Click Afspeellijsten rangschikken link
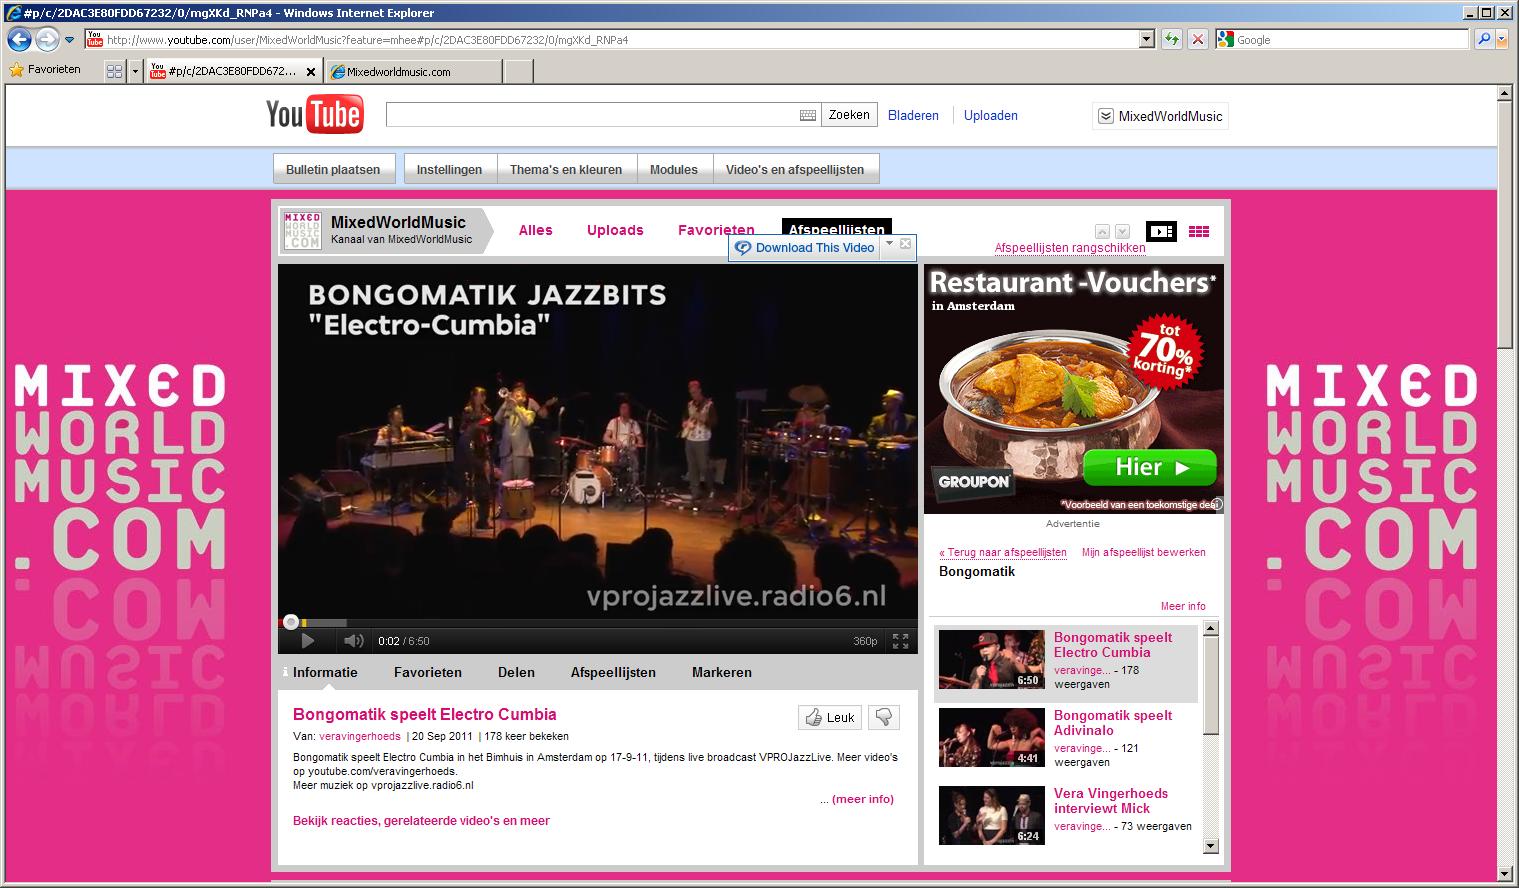This screenshot has height=888, width=1519. (x=1070, y=248)
